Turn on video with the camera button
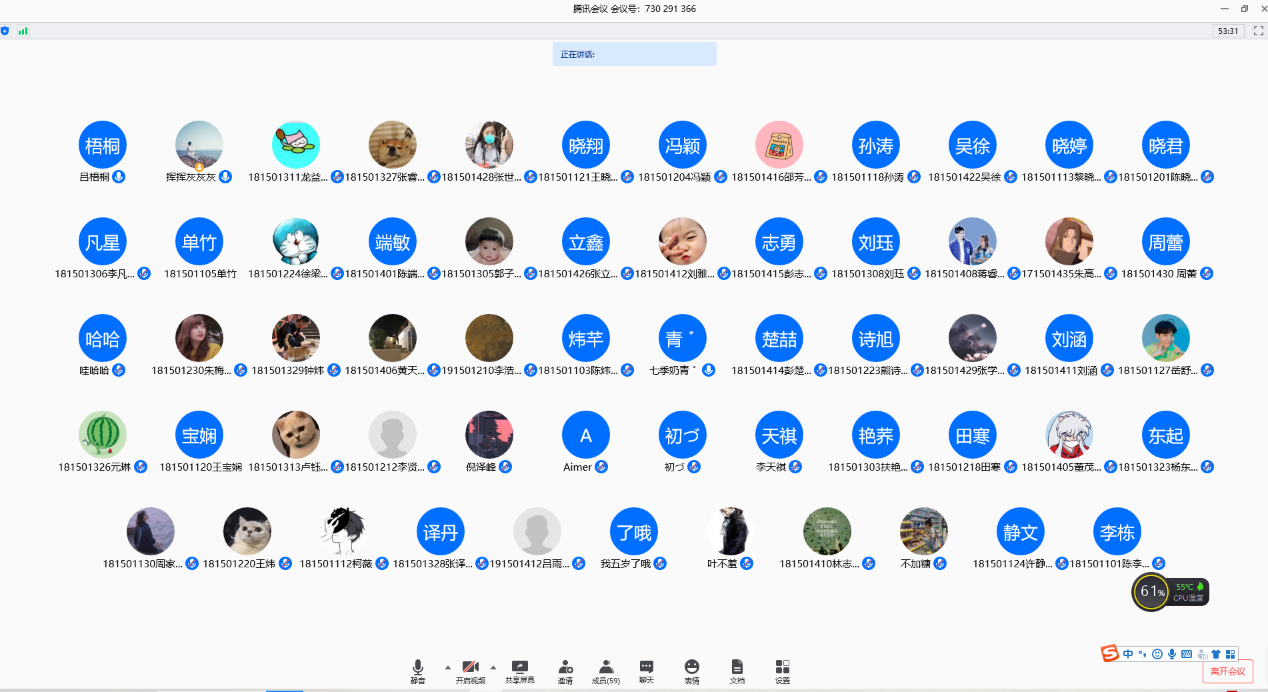The image size is (1268, 692). coord(471,670)
